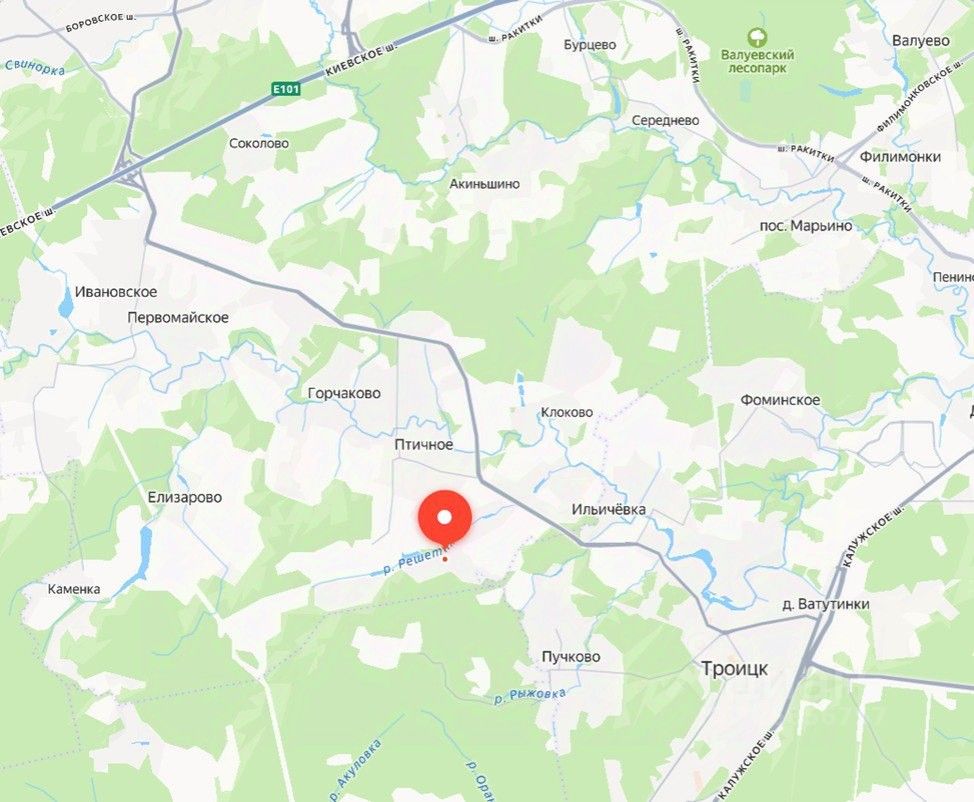
Task: Click the Каменка village label
Action: point(74,589)
